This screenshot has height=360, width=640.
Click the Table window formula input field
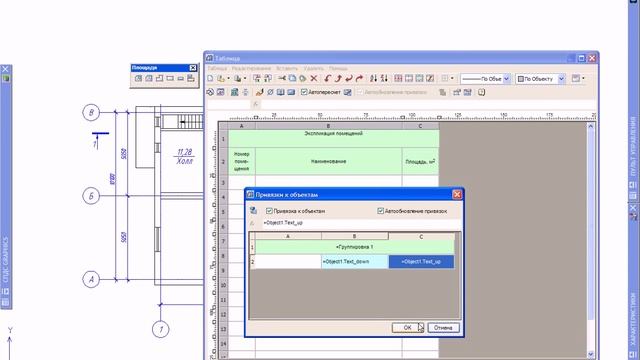click(x=428, y=104)
